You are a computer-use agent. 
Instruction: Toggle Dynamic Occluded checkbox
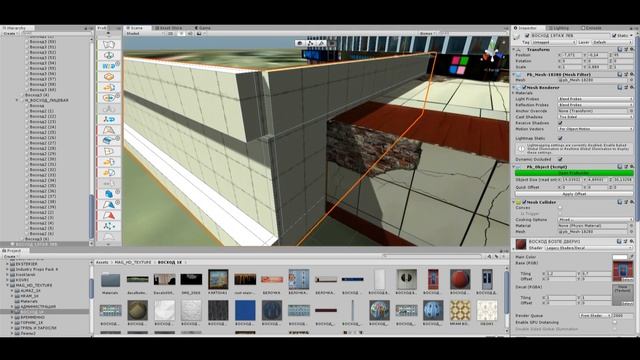tap(560, 160)
